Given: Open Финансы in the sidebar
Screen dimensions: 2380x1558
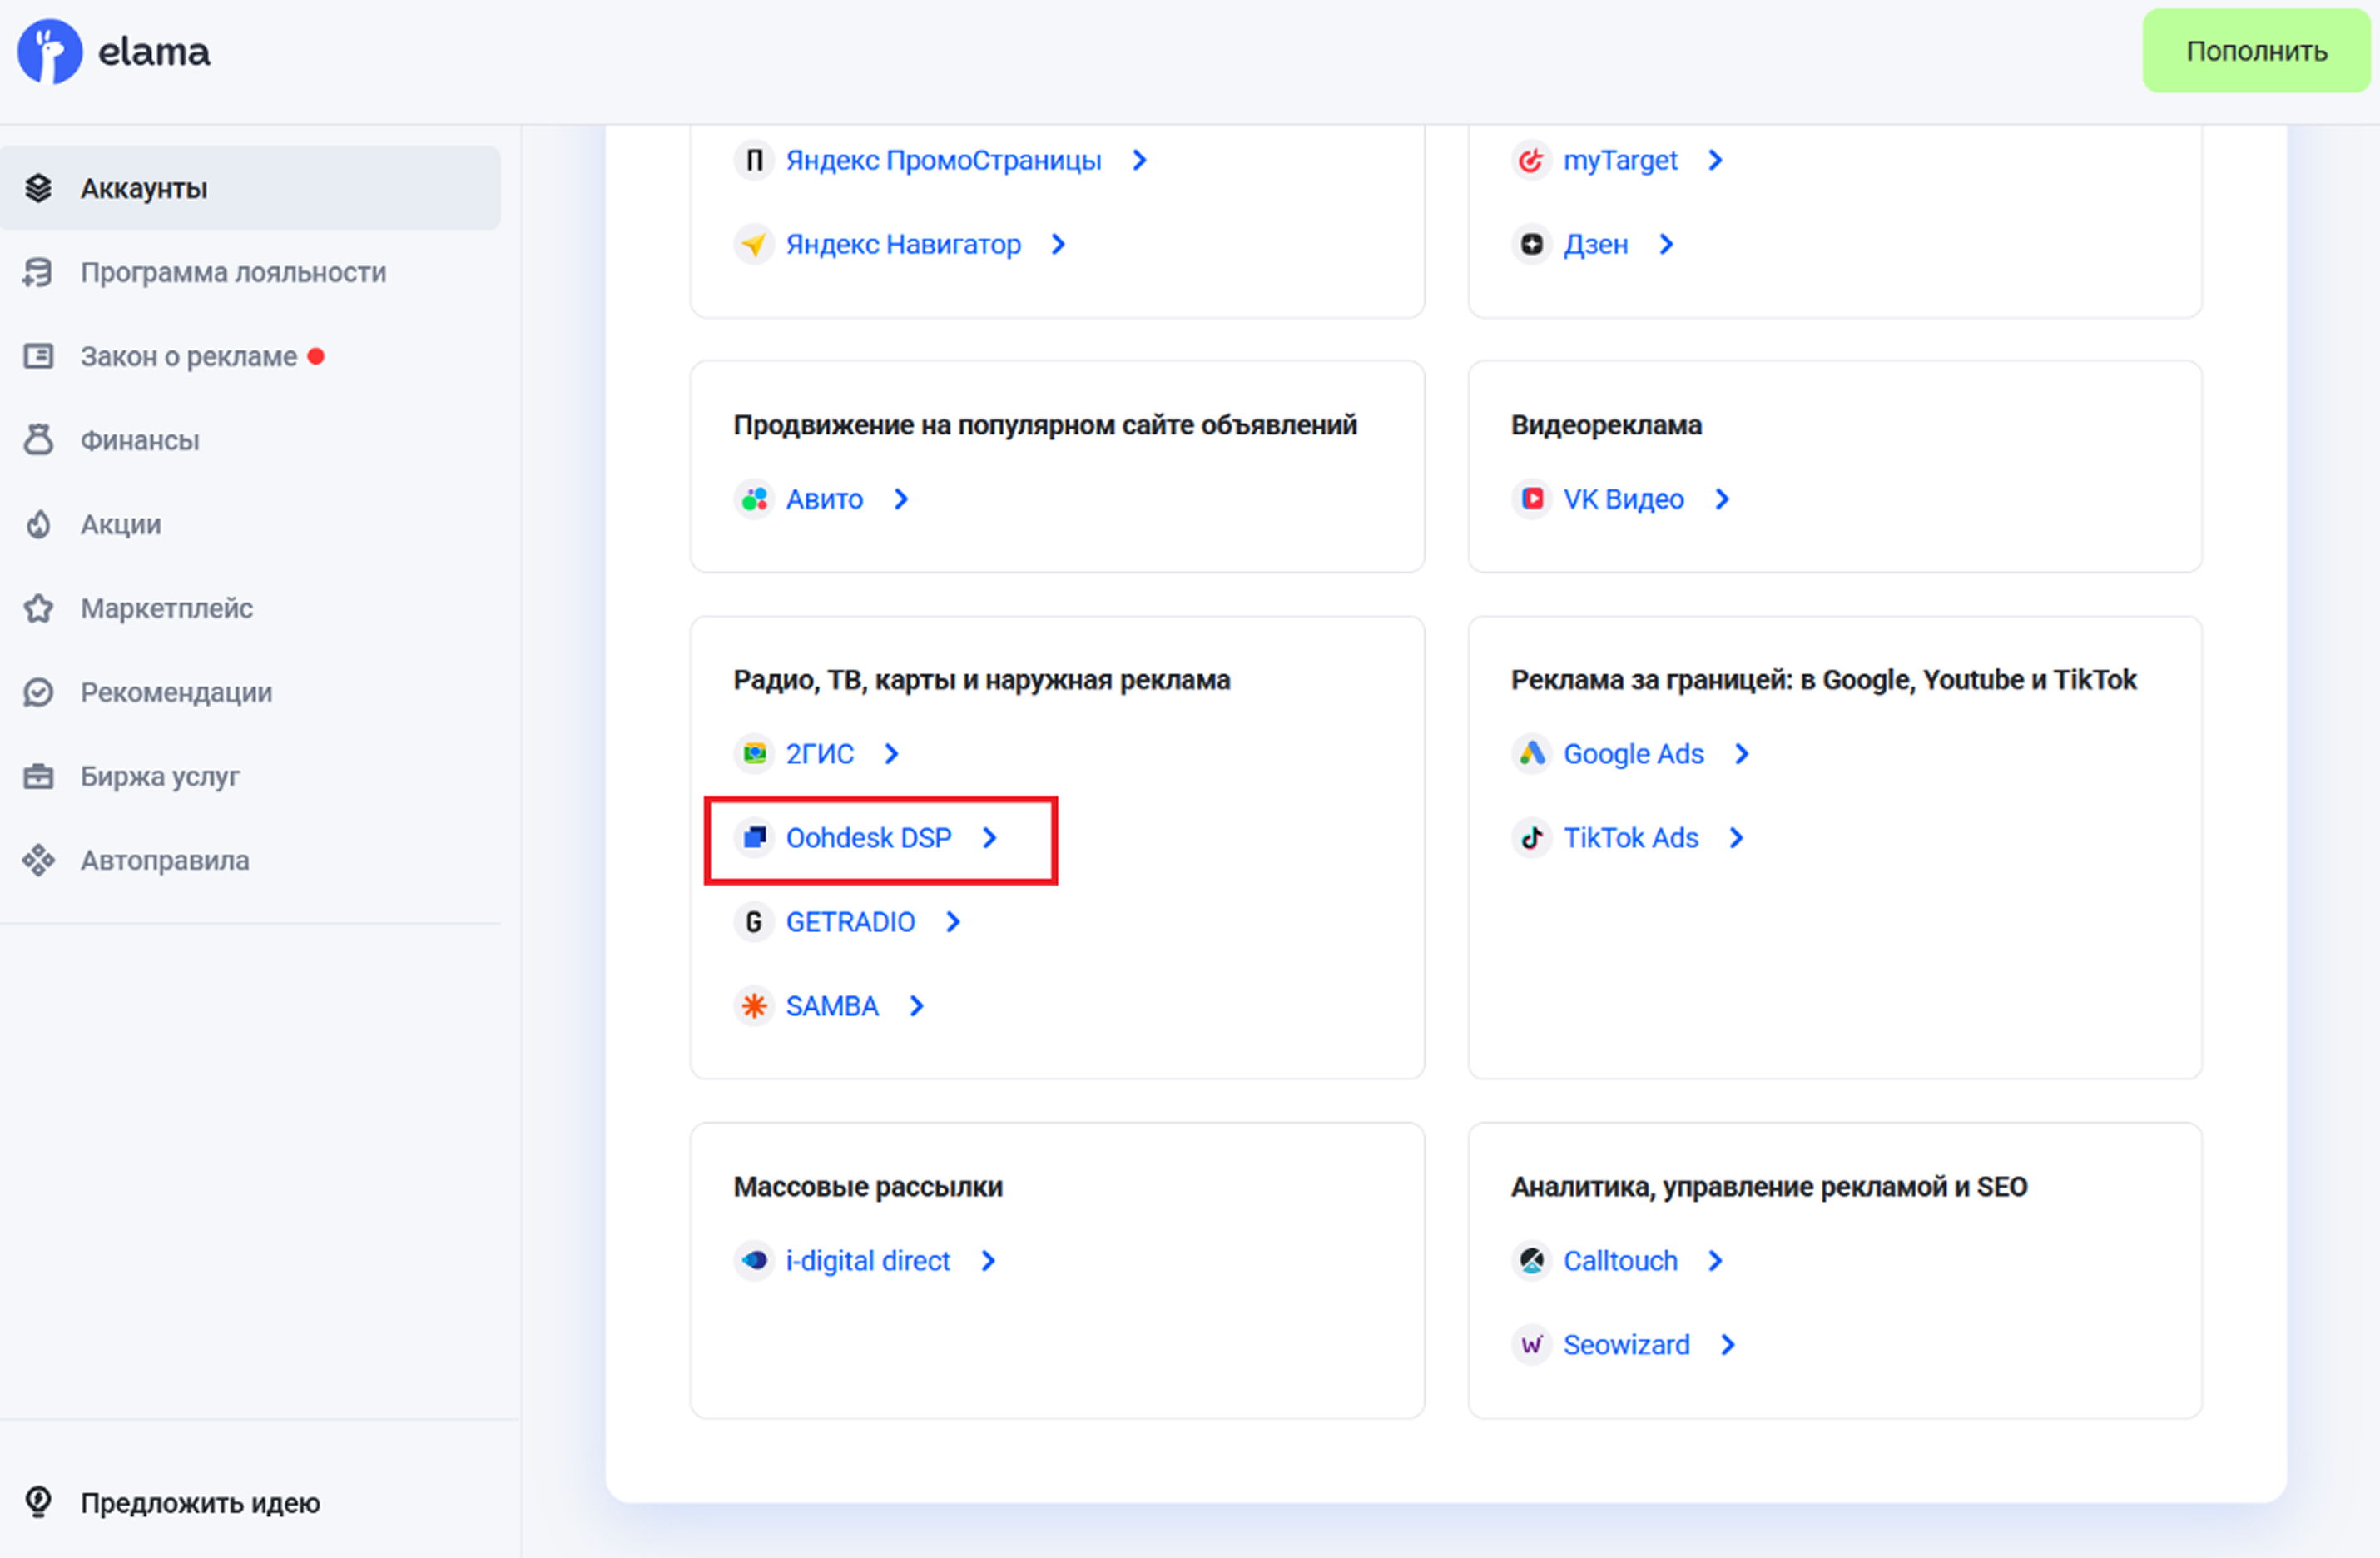Looking at the screenshot, I should click(139, 440).
